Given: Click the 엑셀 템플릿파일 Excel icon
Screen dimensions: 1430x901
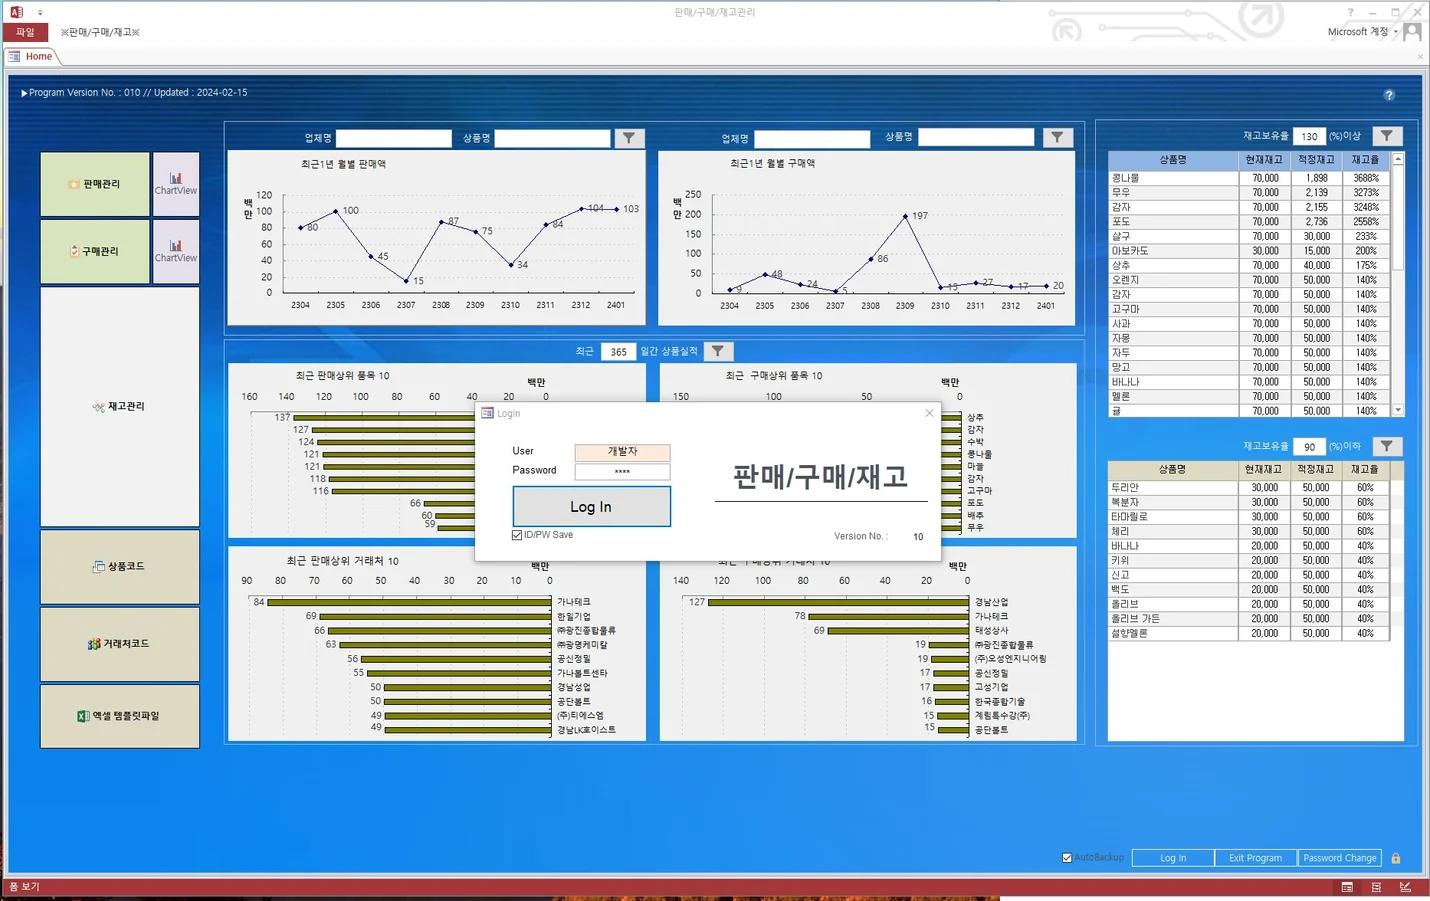Looking at the screenshot, I should 83,716.
